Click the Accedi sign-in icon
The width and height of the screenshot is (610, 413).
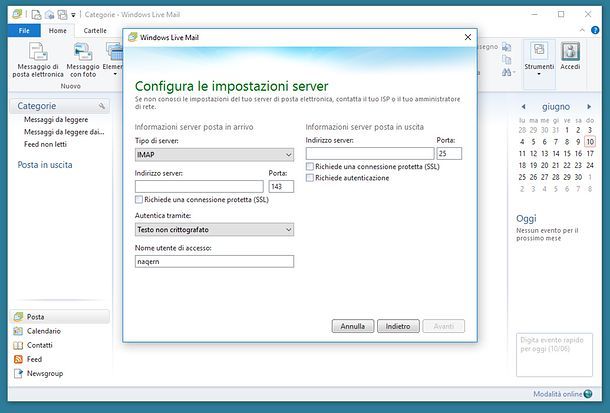[x=570, y=51]
